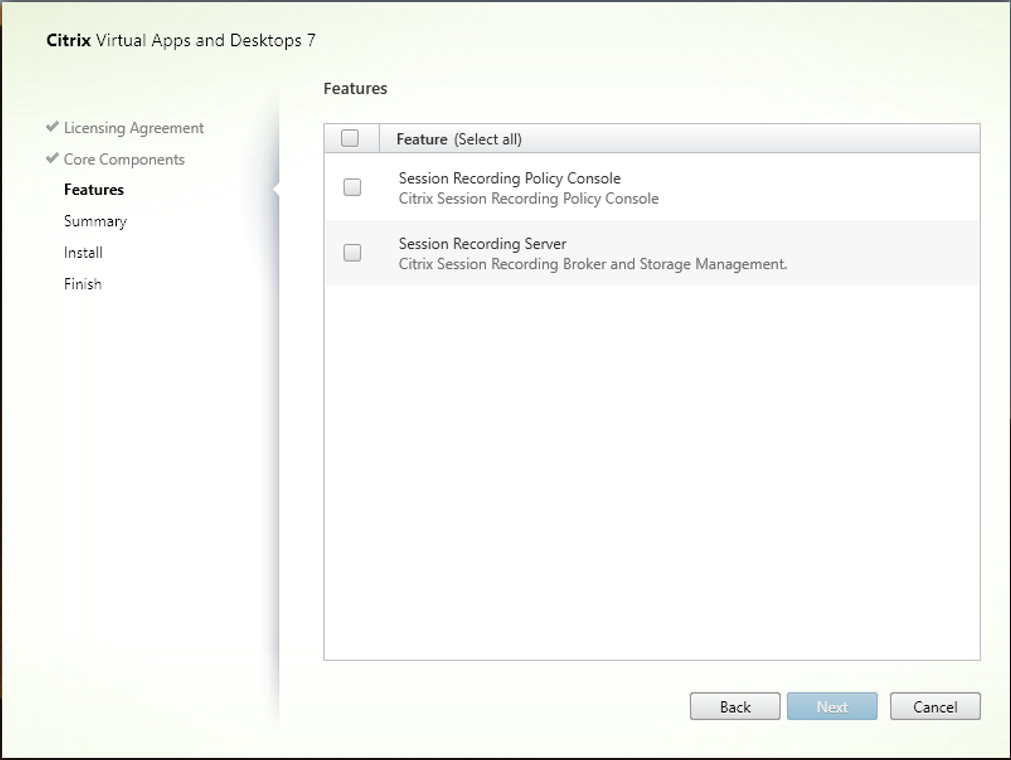Enable the Select all Feature checkbox
Screen dimensions: 1011x760
(351, 138)
